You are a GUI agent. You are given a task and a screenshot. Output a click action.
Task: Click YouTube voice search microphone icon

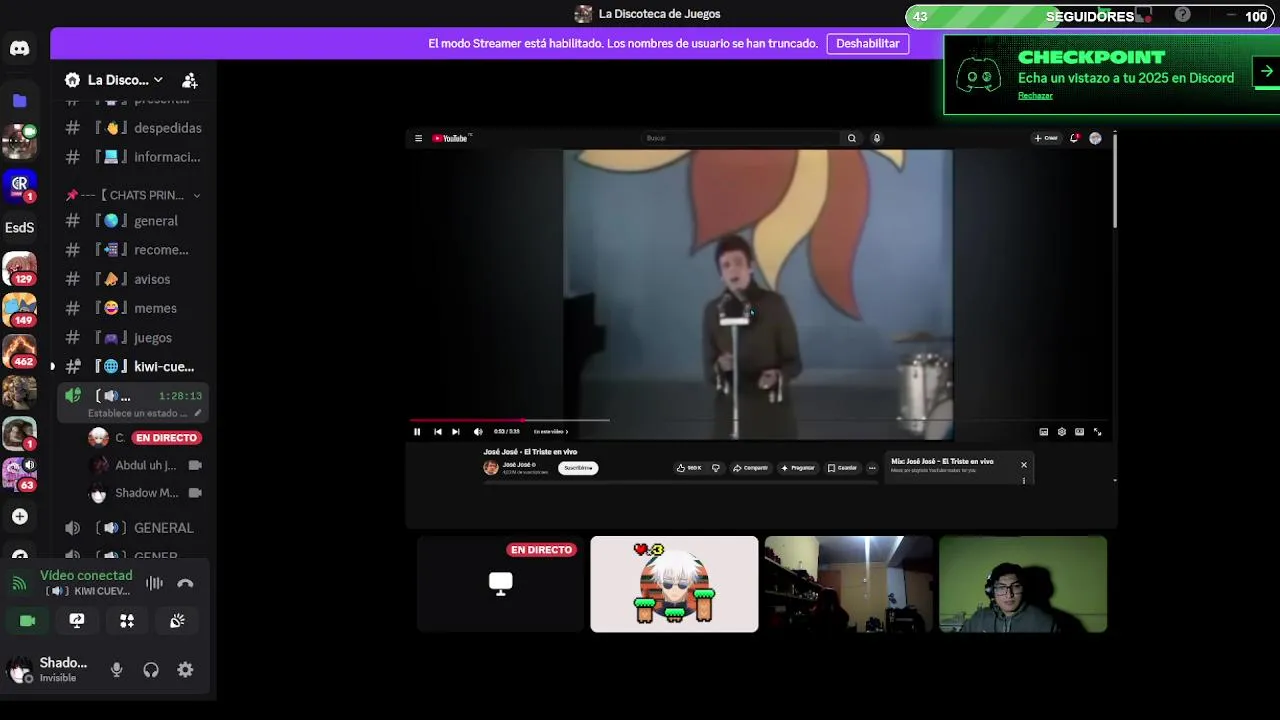point(876,138)
